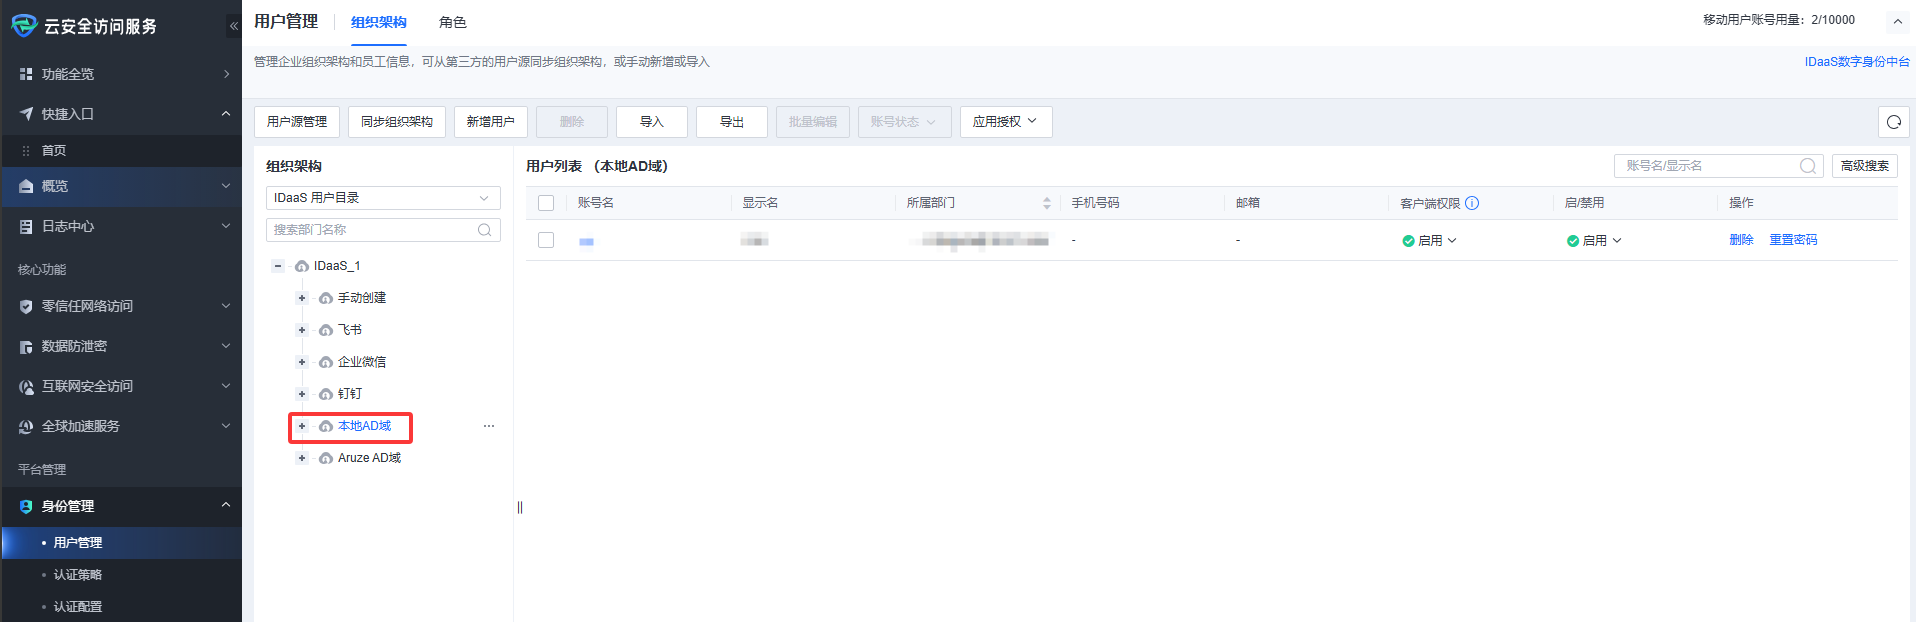The width and height of the screenshot is (1916, 622).
Task: Click the magnifier icon in account search box
Action: (1807, 166)
